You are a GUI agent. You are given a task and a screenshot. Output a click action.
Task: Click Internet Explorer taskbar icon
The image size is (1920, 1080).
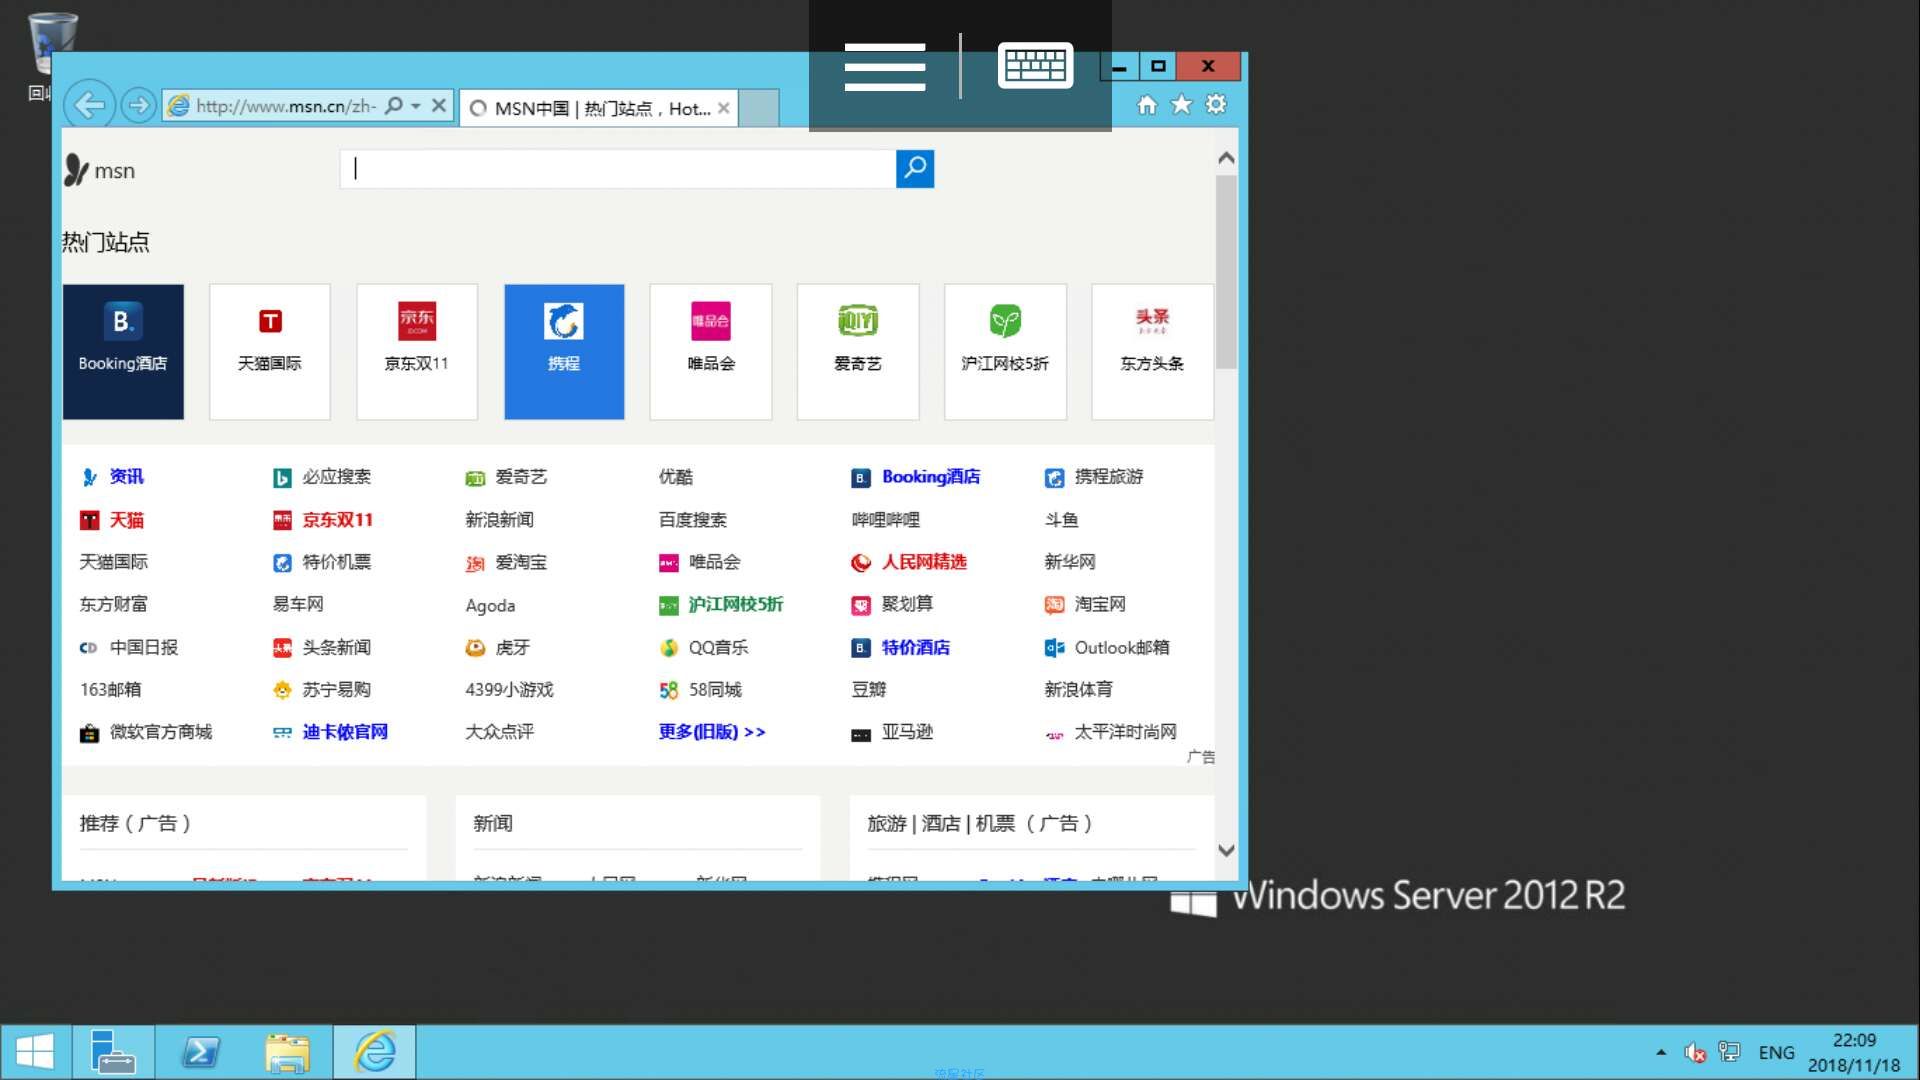(375, 1052)
